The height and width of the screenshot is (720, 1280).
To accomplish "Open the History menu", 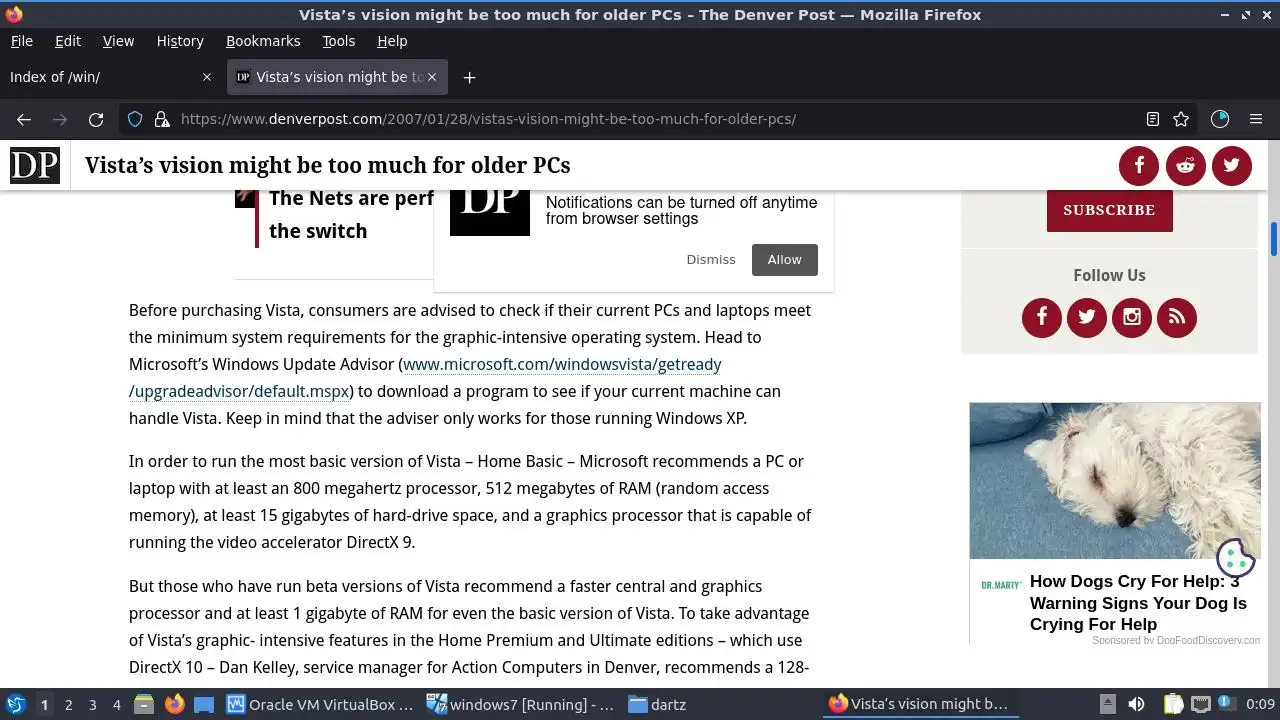I will [180, 41].
